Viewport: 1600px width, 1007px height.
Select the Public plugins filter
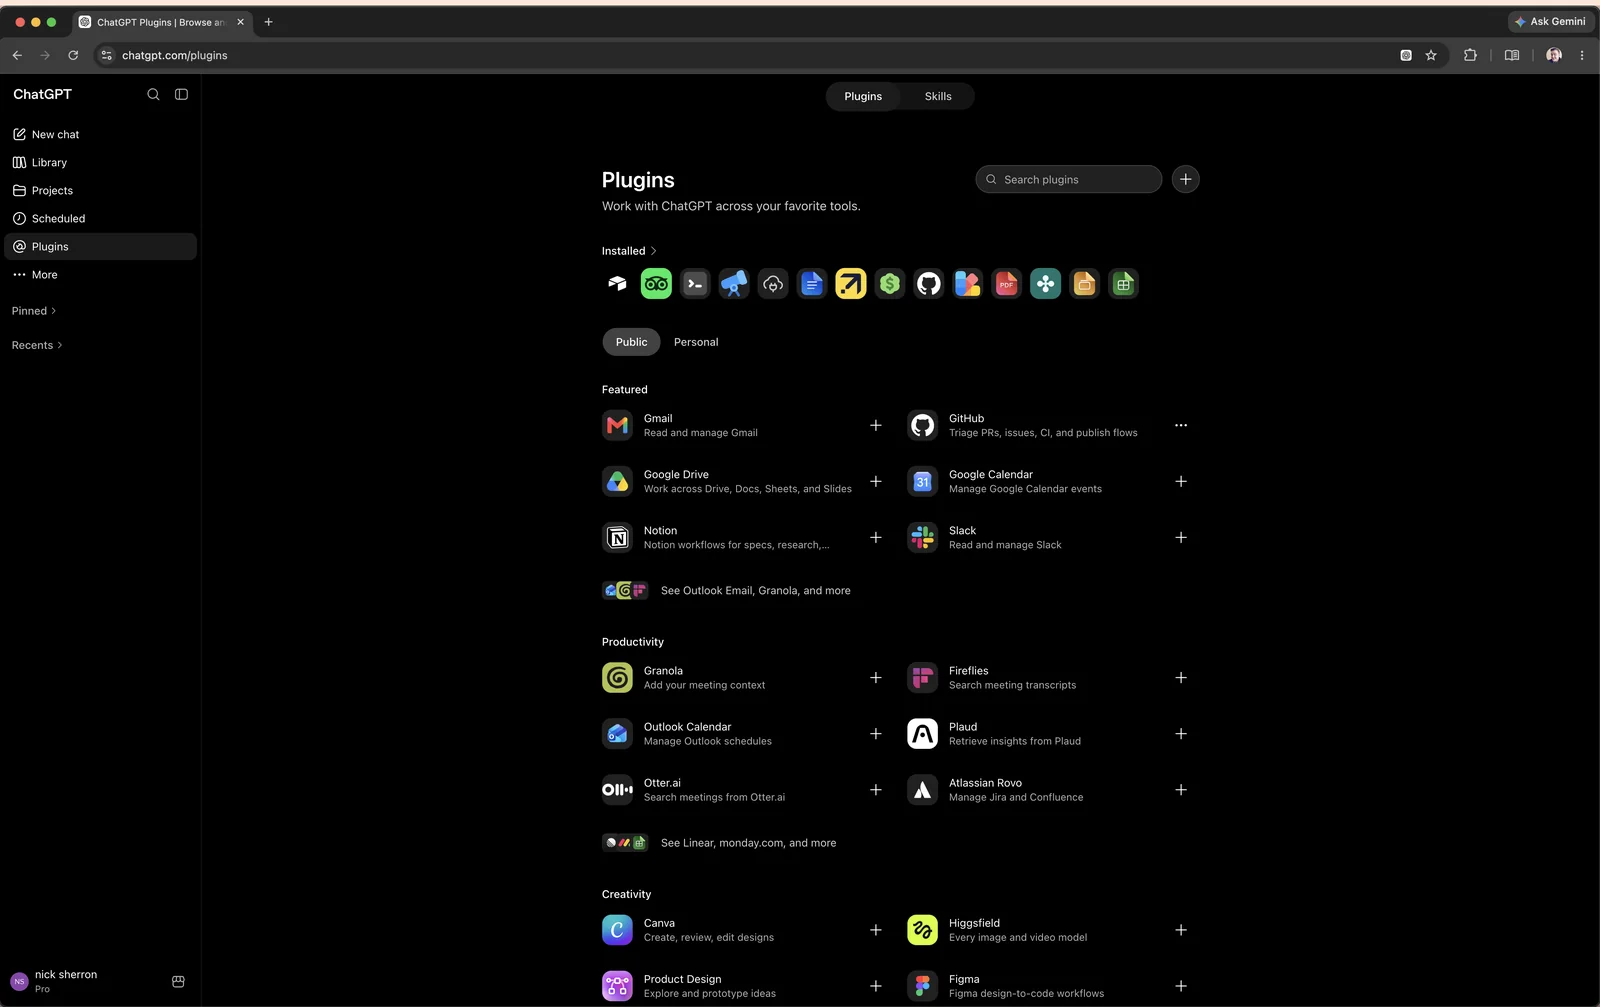coord(631,342)
